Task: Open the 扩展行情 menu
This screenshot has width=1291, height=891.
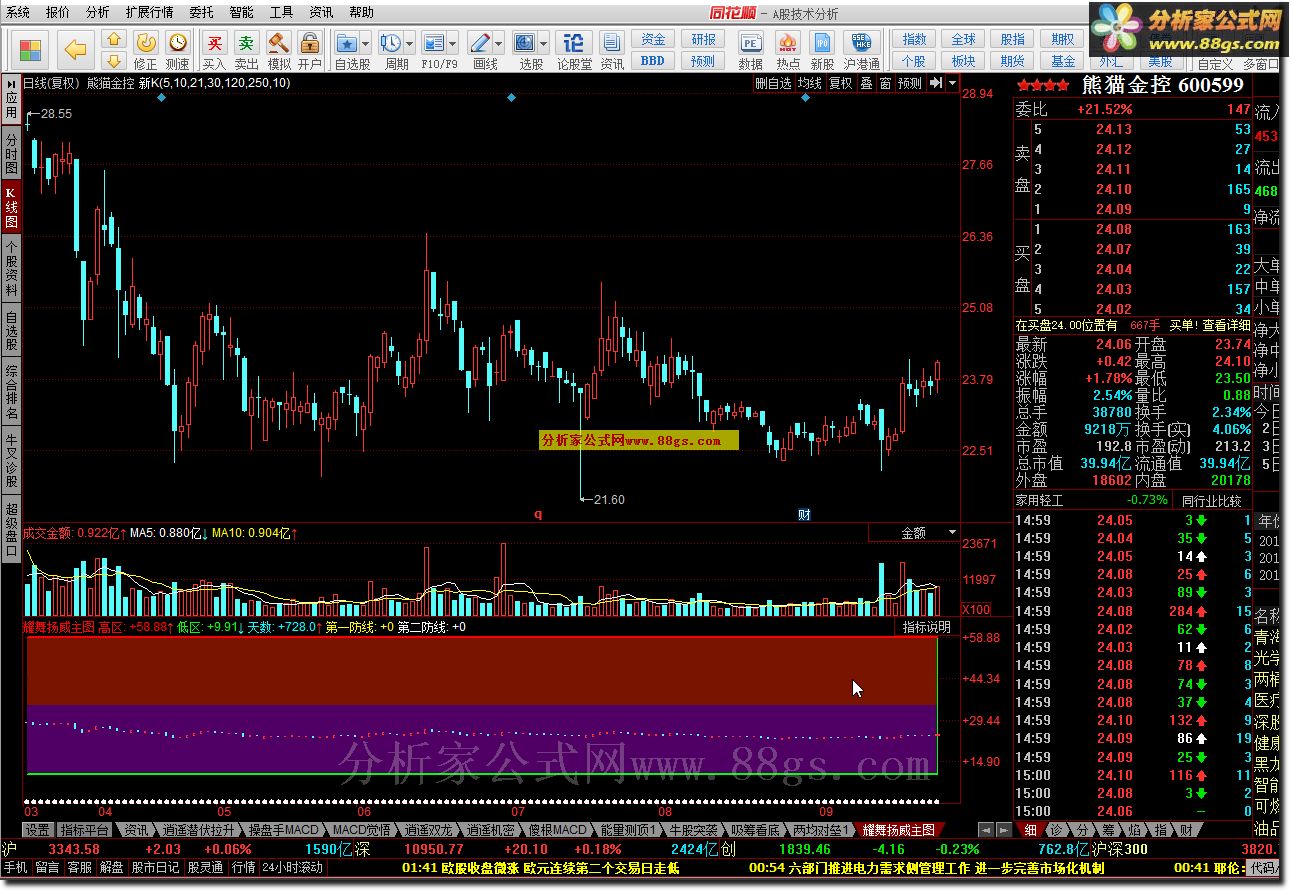Action: (149, 13)
